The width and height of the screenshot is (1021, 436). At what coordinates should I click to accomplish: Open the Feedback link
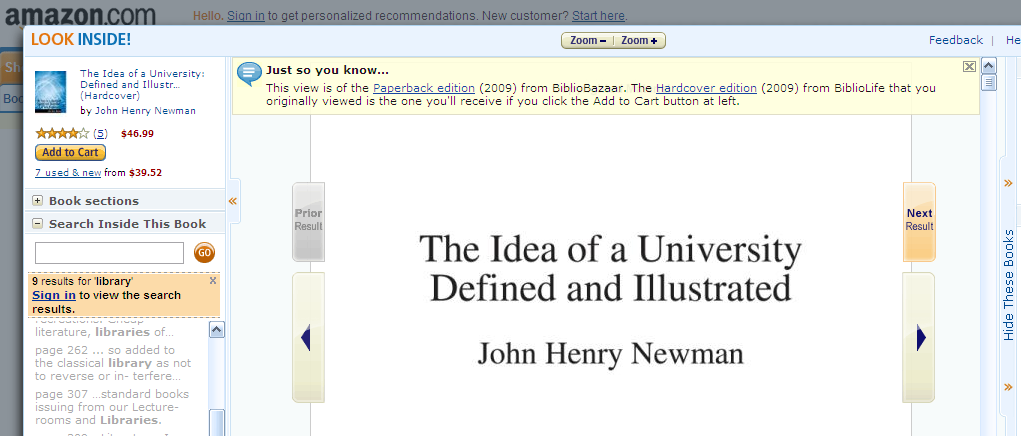[955, 40]
